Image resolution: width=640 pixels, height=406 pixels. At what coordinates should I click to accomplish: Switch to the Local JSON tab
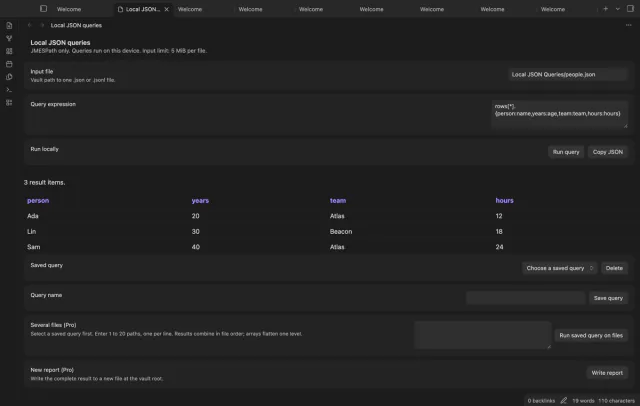(x=143, y=9)
